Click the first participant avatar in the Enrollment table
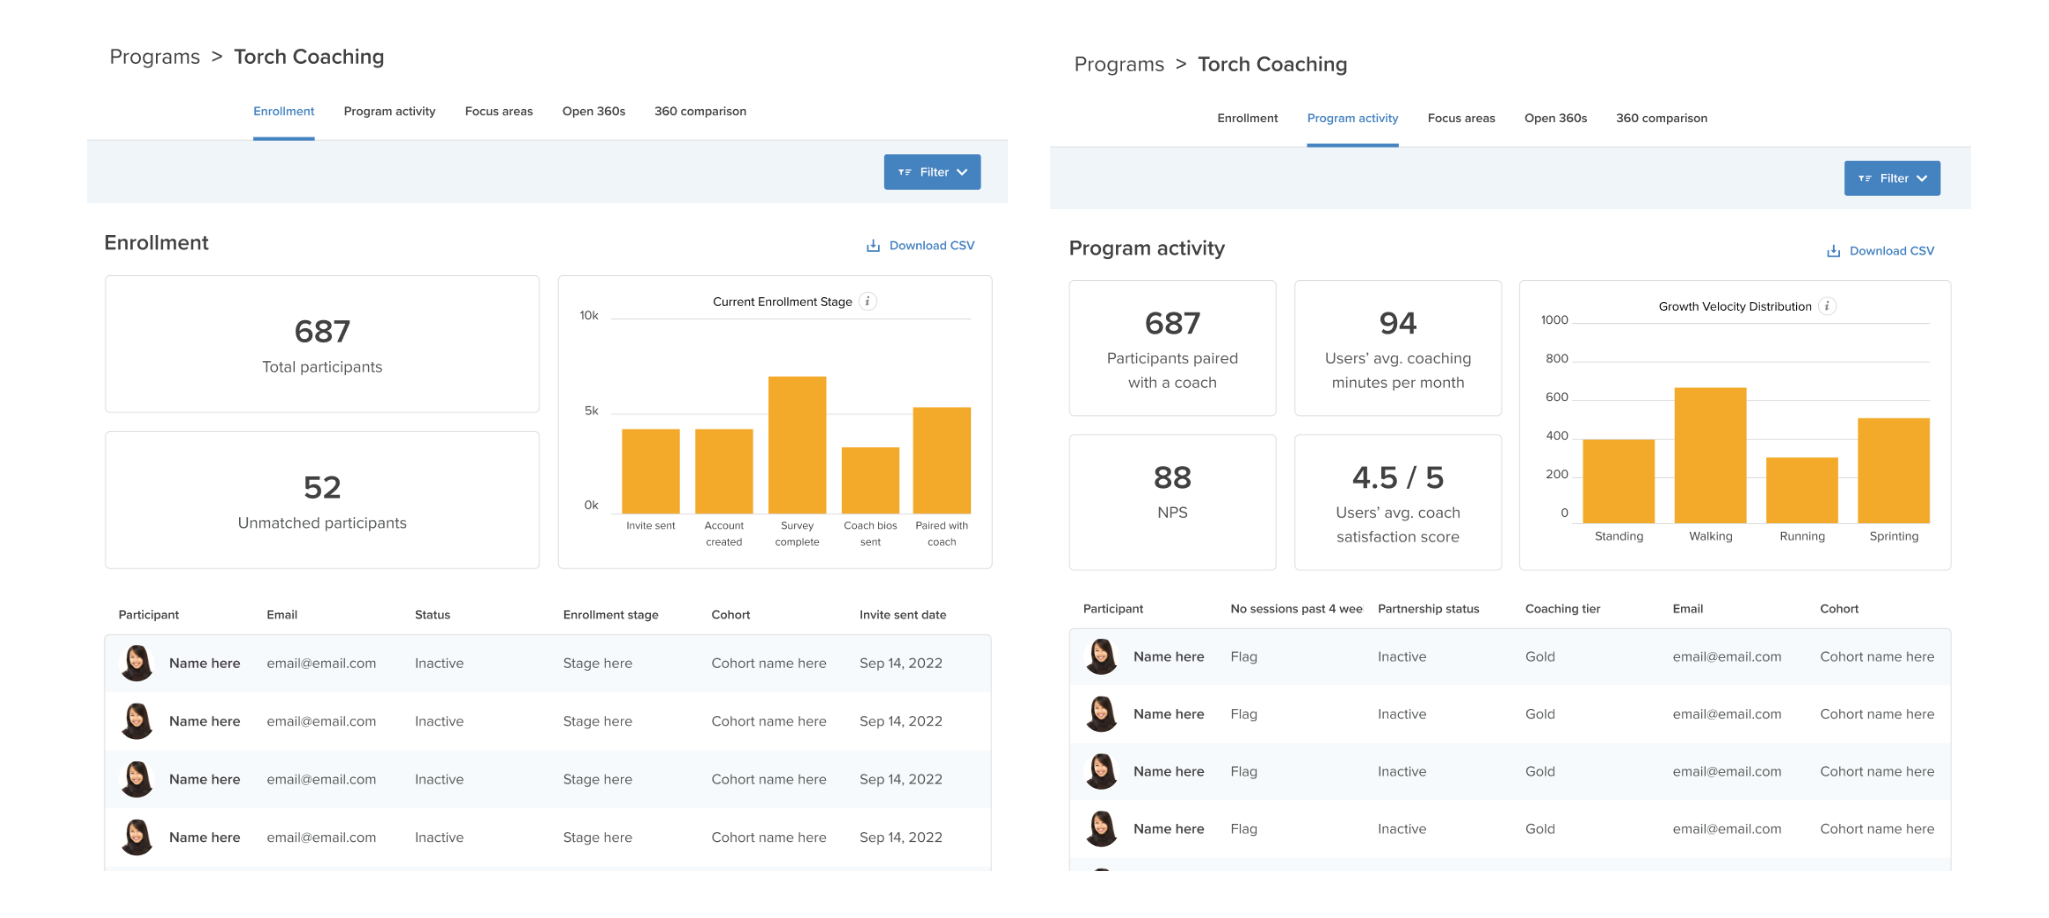Screen dimensions: 2049x918 click(x=137, y=663)
